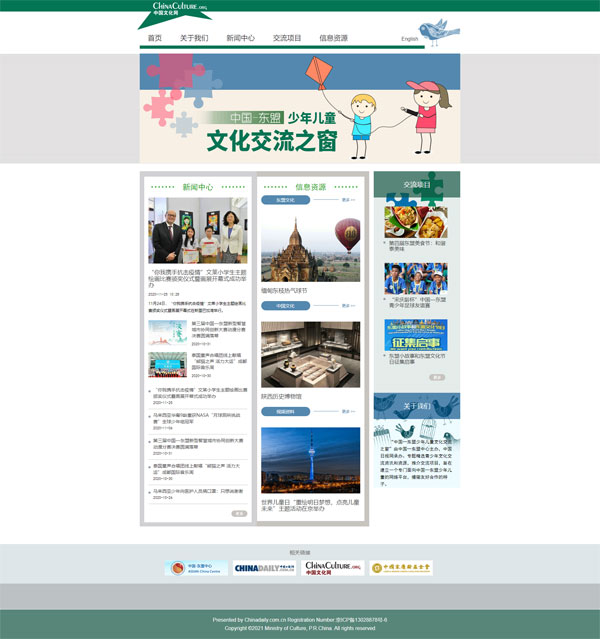600x639 pixels.
Task: Open the night-time TV tower image
Action: click(310, 460)
